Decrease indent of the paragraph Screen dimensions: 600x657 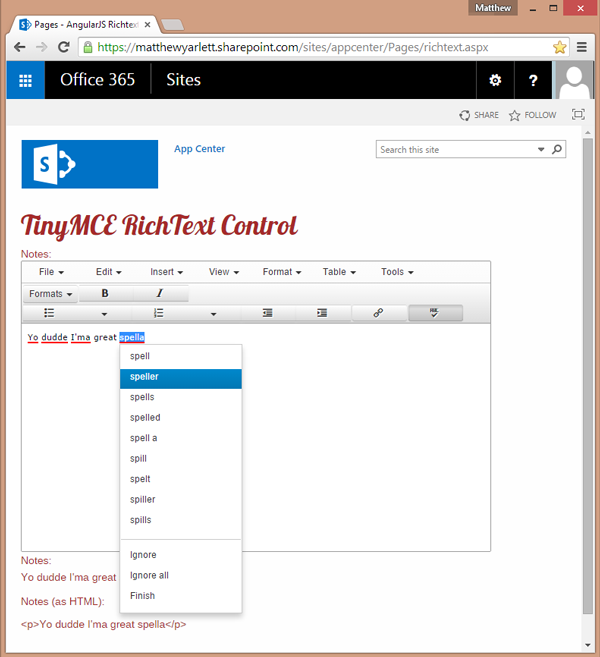(267, 313)
